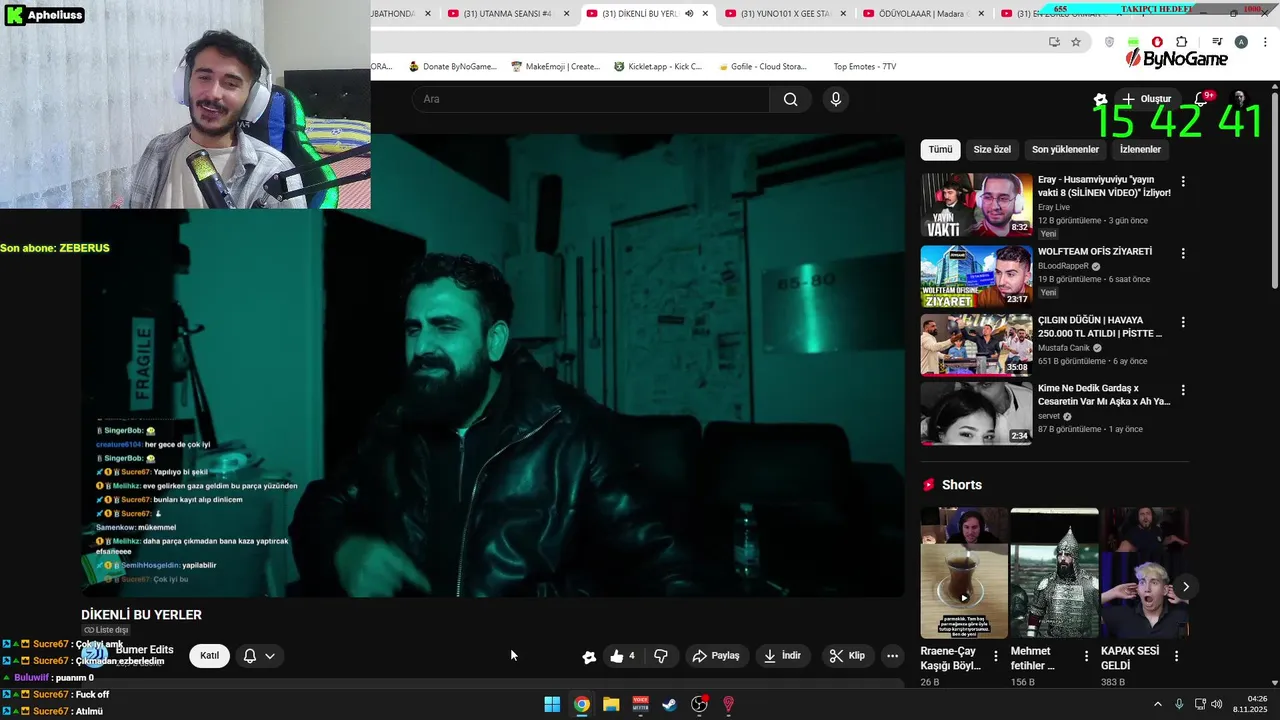This screenshot has height=720, width=1280.
Task: Open options for KAPAK SESİ GELDİ short
Action: pyautogui.click(x=1176, y=657)
